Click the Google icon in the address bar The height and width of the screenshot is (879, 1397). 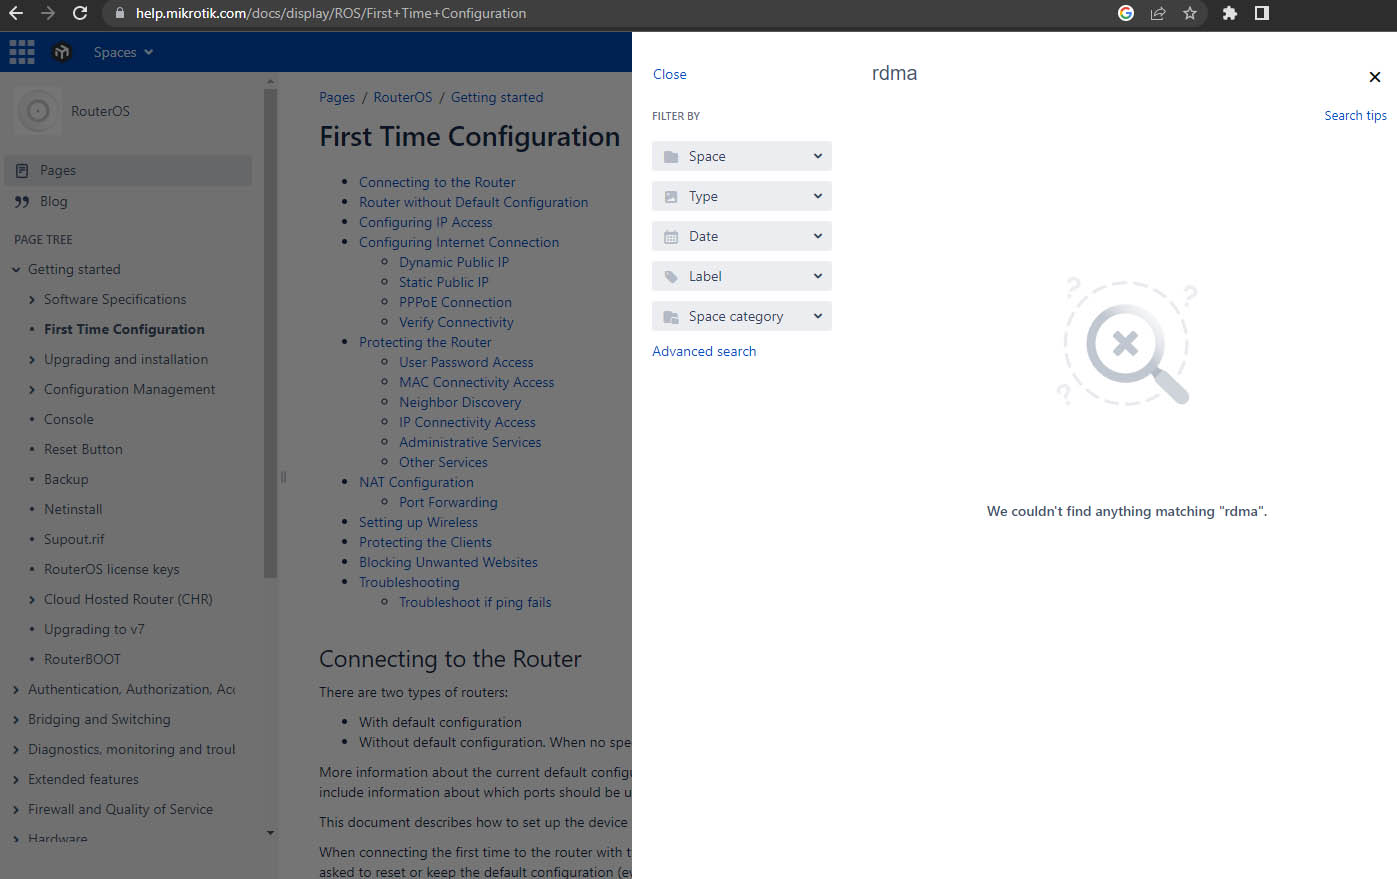(x=1126, y=13)
